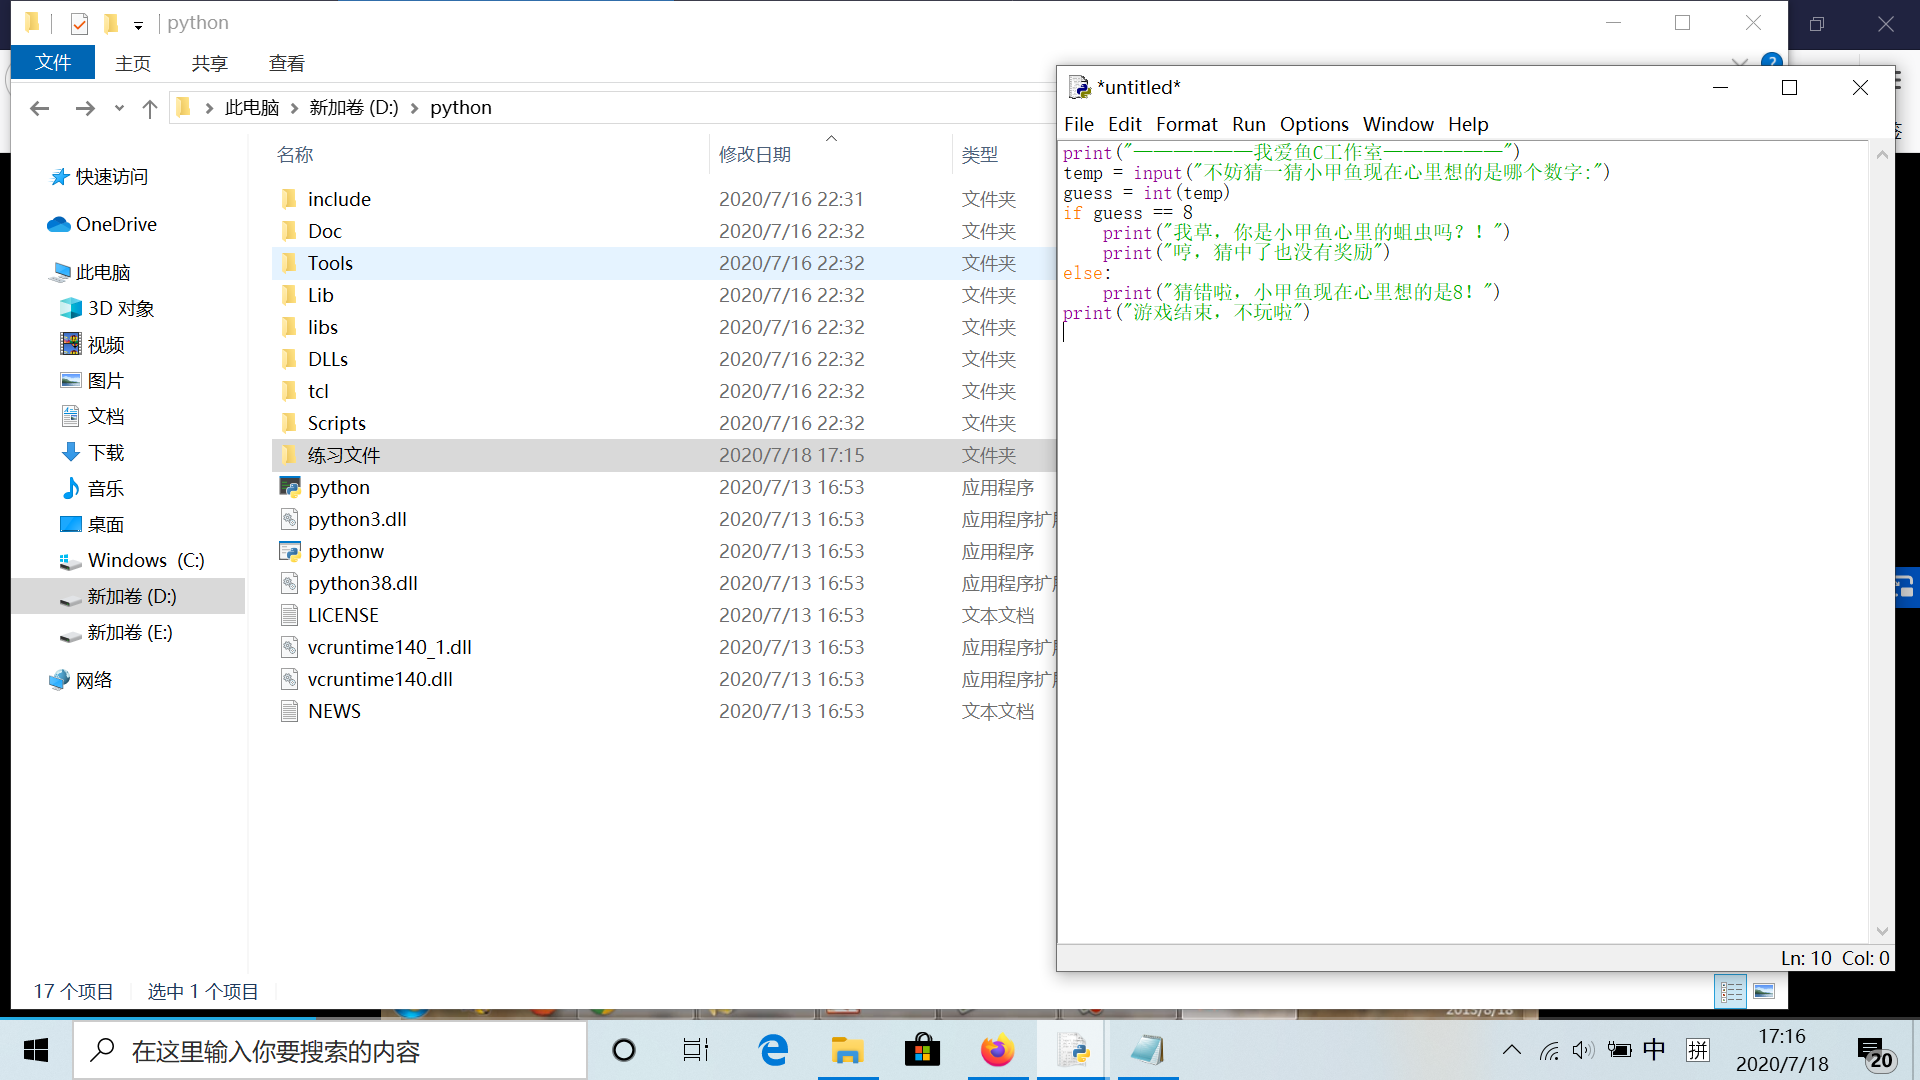Select the LICENSE file icon

pos(289,615)
